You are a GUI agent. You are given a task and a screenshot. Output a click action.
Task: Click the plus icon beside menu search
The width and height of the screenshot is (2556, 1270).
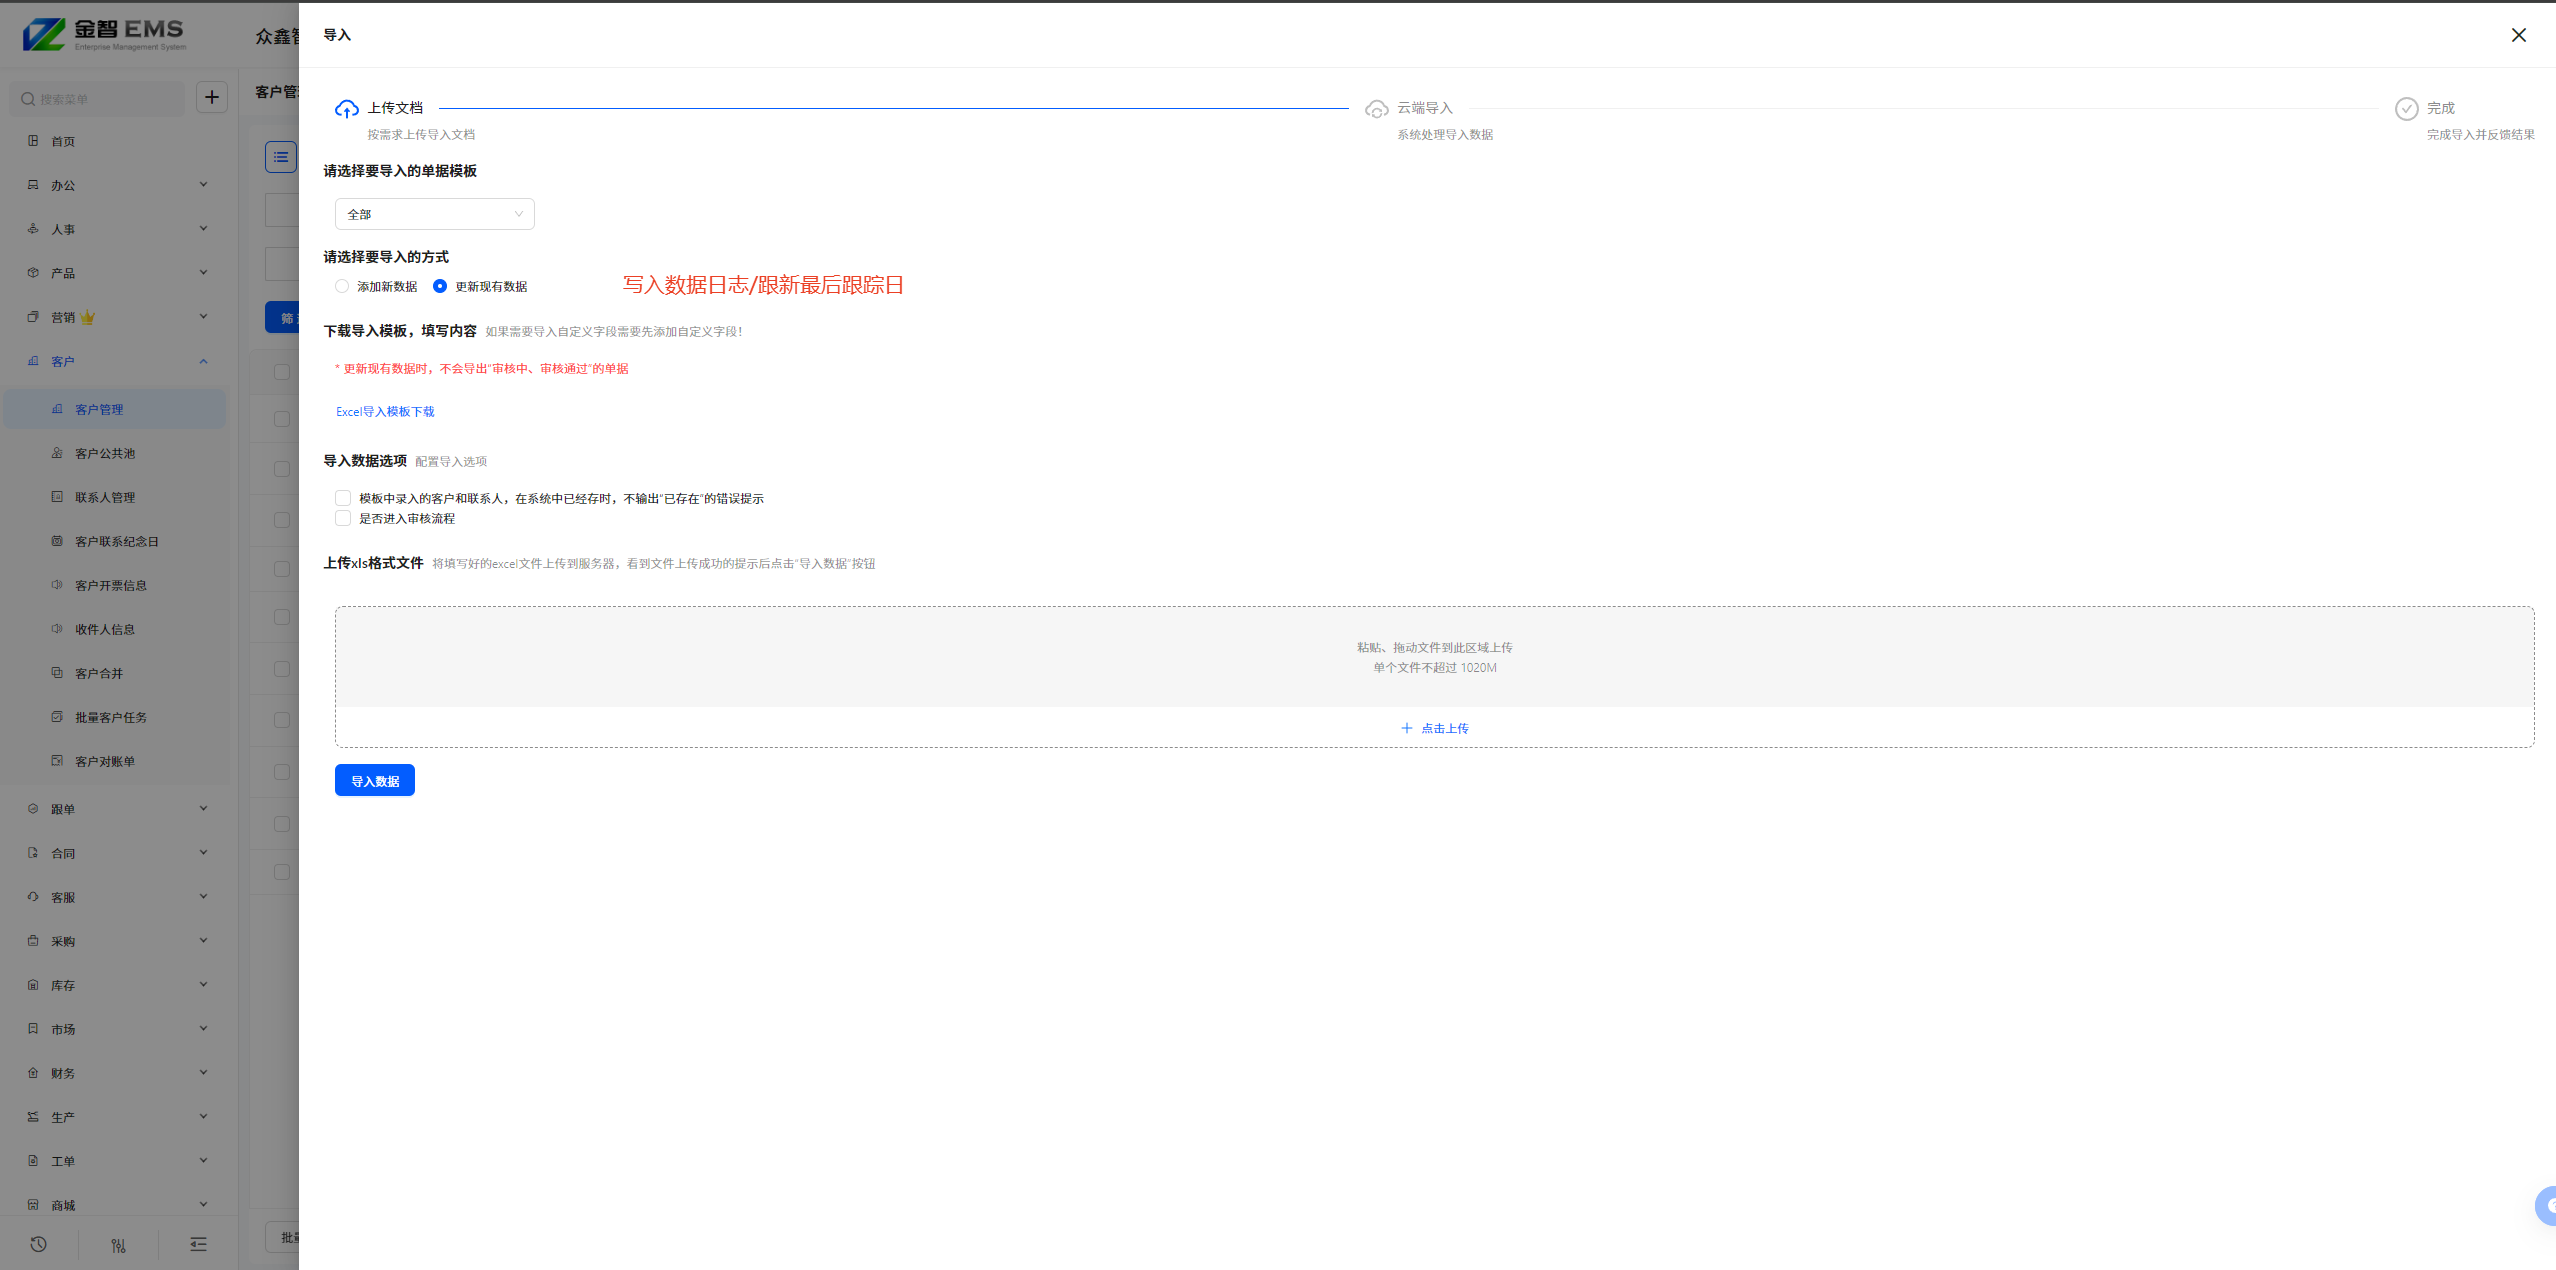212,97
